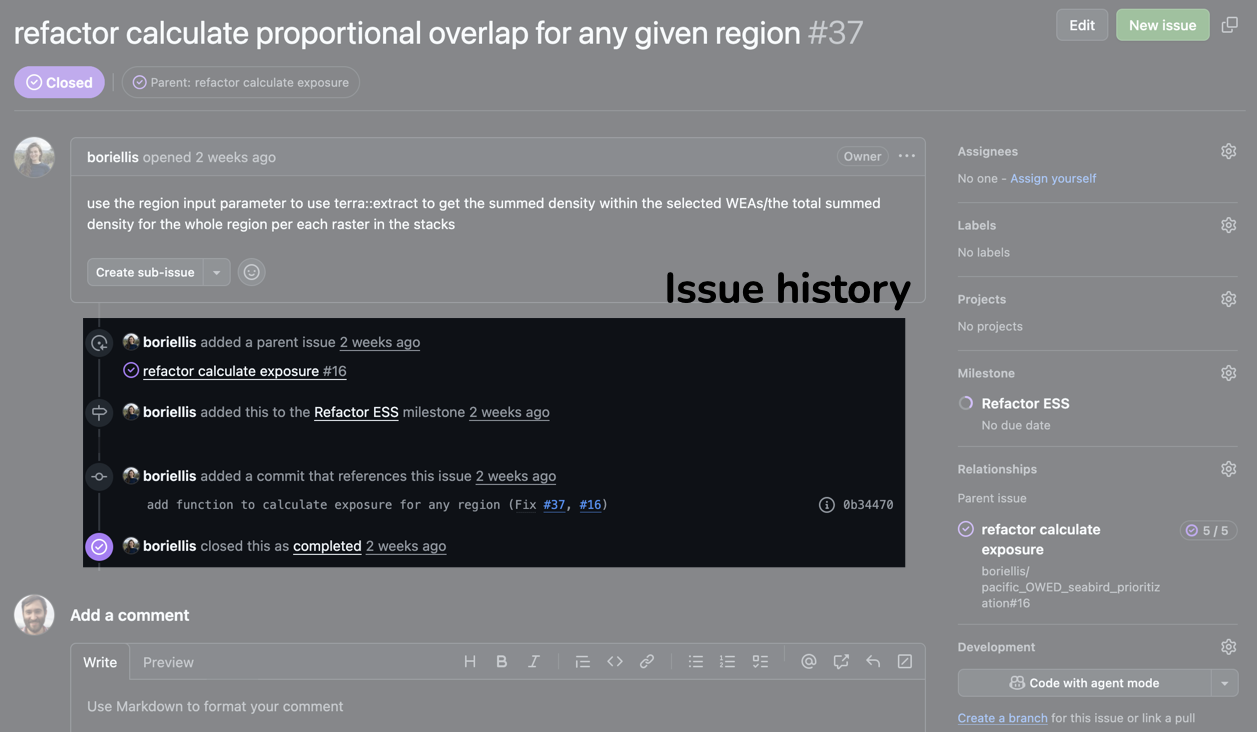The image size is (1257, 732).
Task: Insert a task list with checkboxes
Action: tap(760, 662)
